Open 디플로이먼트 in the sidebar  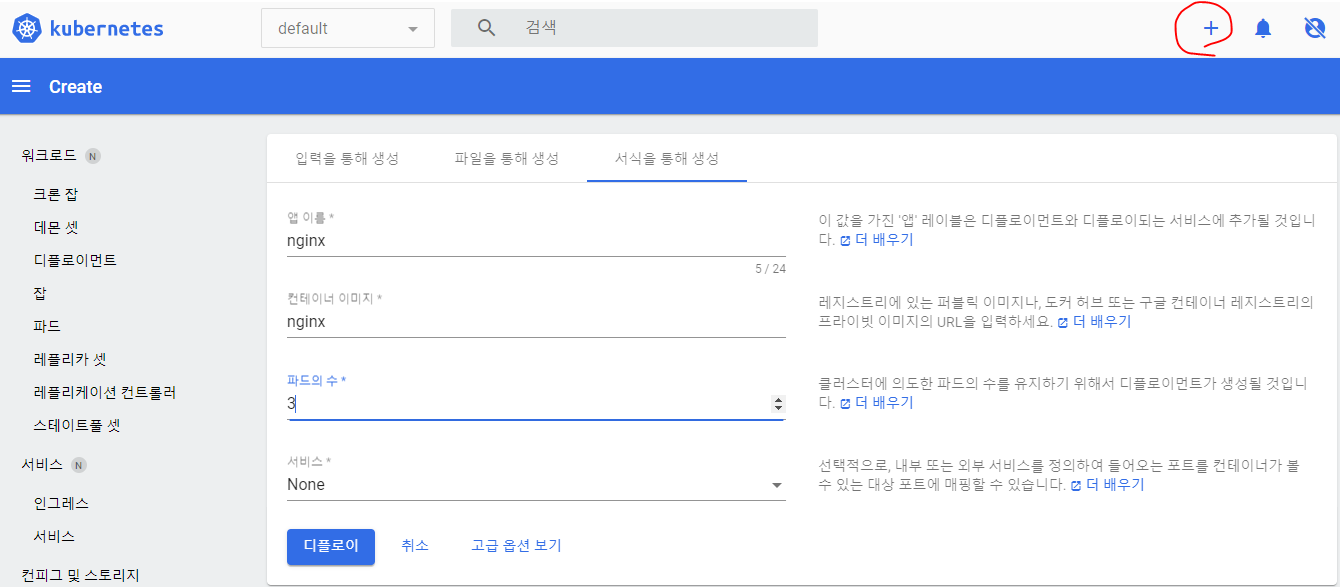click(75, 260)
